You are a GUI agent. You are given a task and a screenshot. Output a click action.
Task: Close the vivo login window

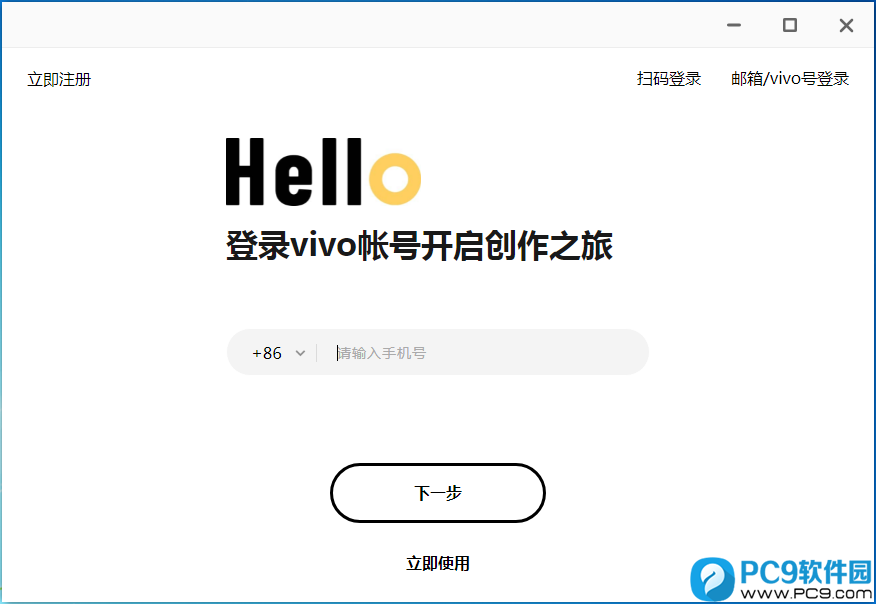[846, 25]
